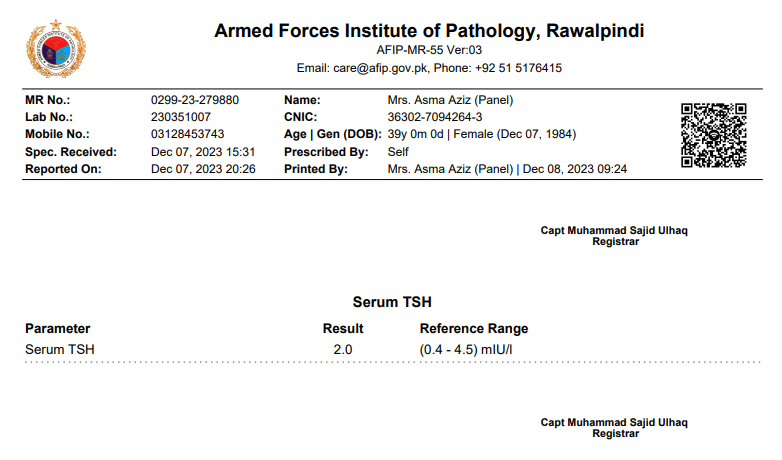The height and width of the screenshot is (460, 782).
Task: Click the document code AFIP-MR-55 Ver:03
Action: point(429,50)
